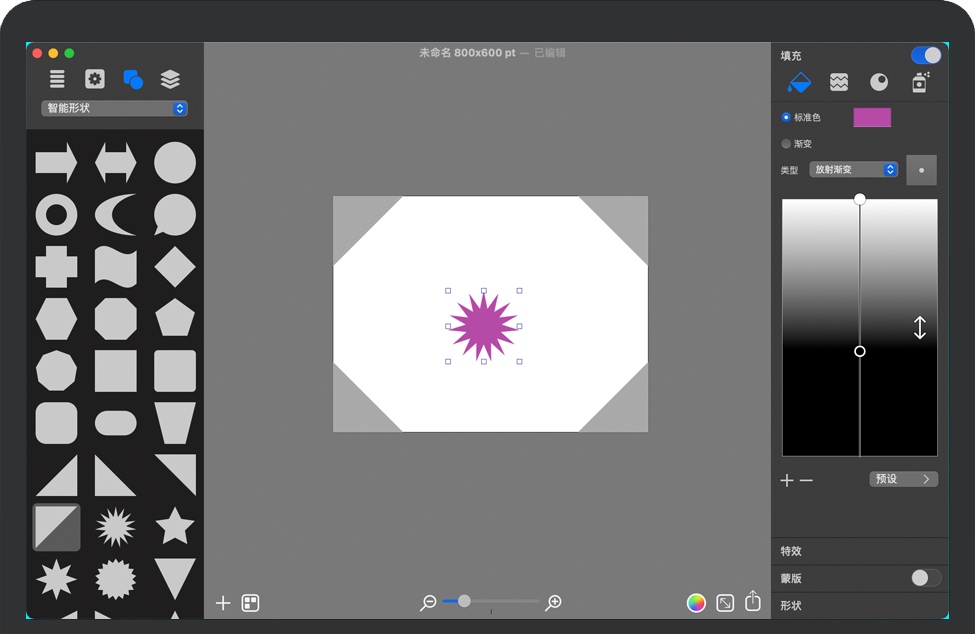The width and height of the screenshot is (975, 634).
Task: Toggle the 填充 fill switch off
Action: click(926, 55)
